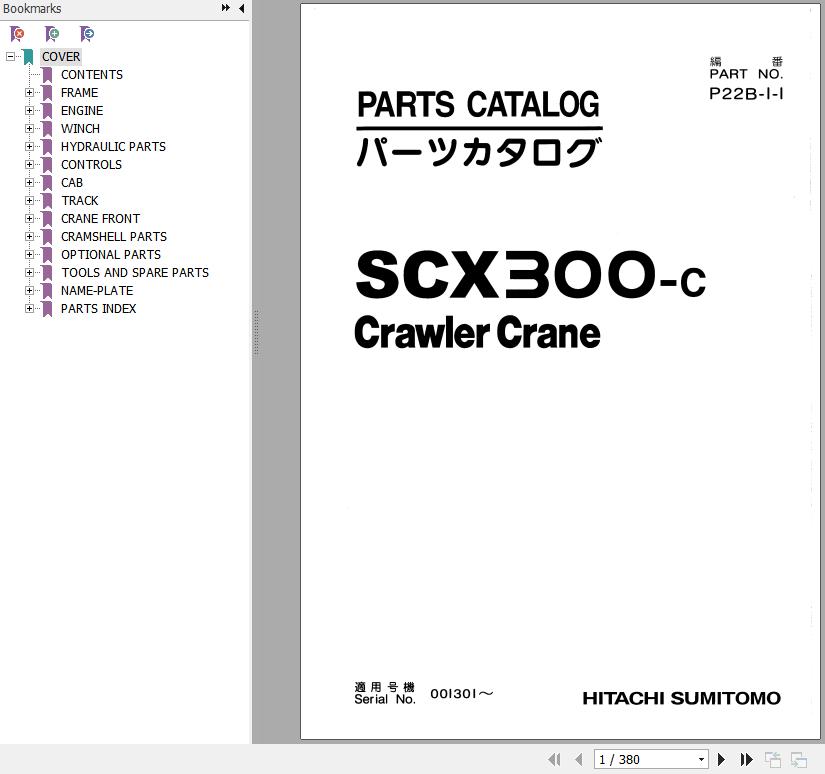This screenshot has height=774, width=825.
Task: Select the COVER bookmark
Action: [x=61, y=57]
